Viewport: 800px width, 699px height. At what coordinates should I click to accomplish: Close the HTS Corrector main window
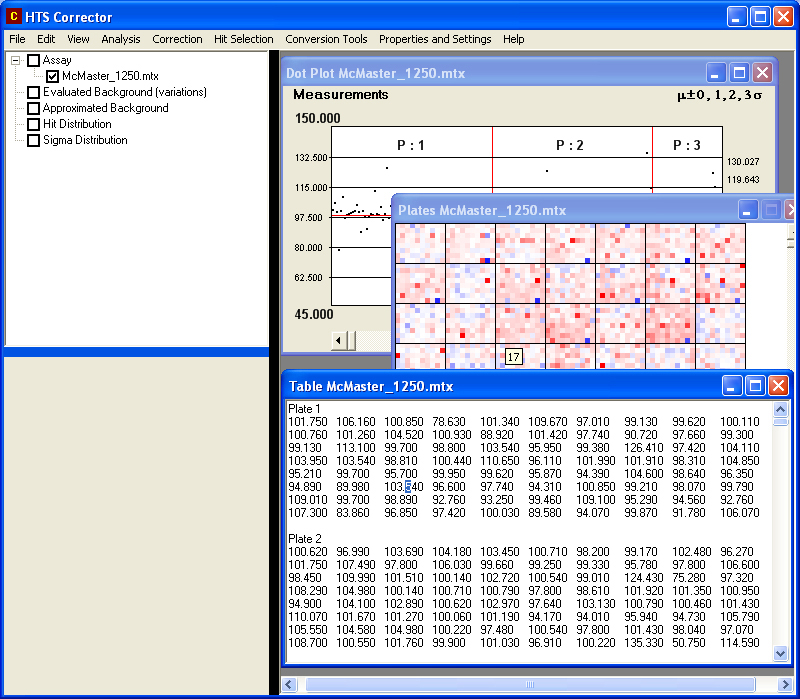(783, 17)
